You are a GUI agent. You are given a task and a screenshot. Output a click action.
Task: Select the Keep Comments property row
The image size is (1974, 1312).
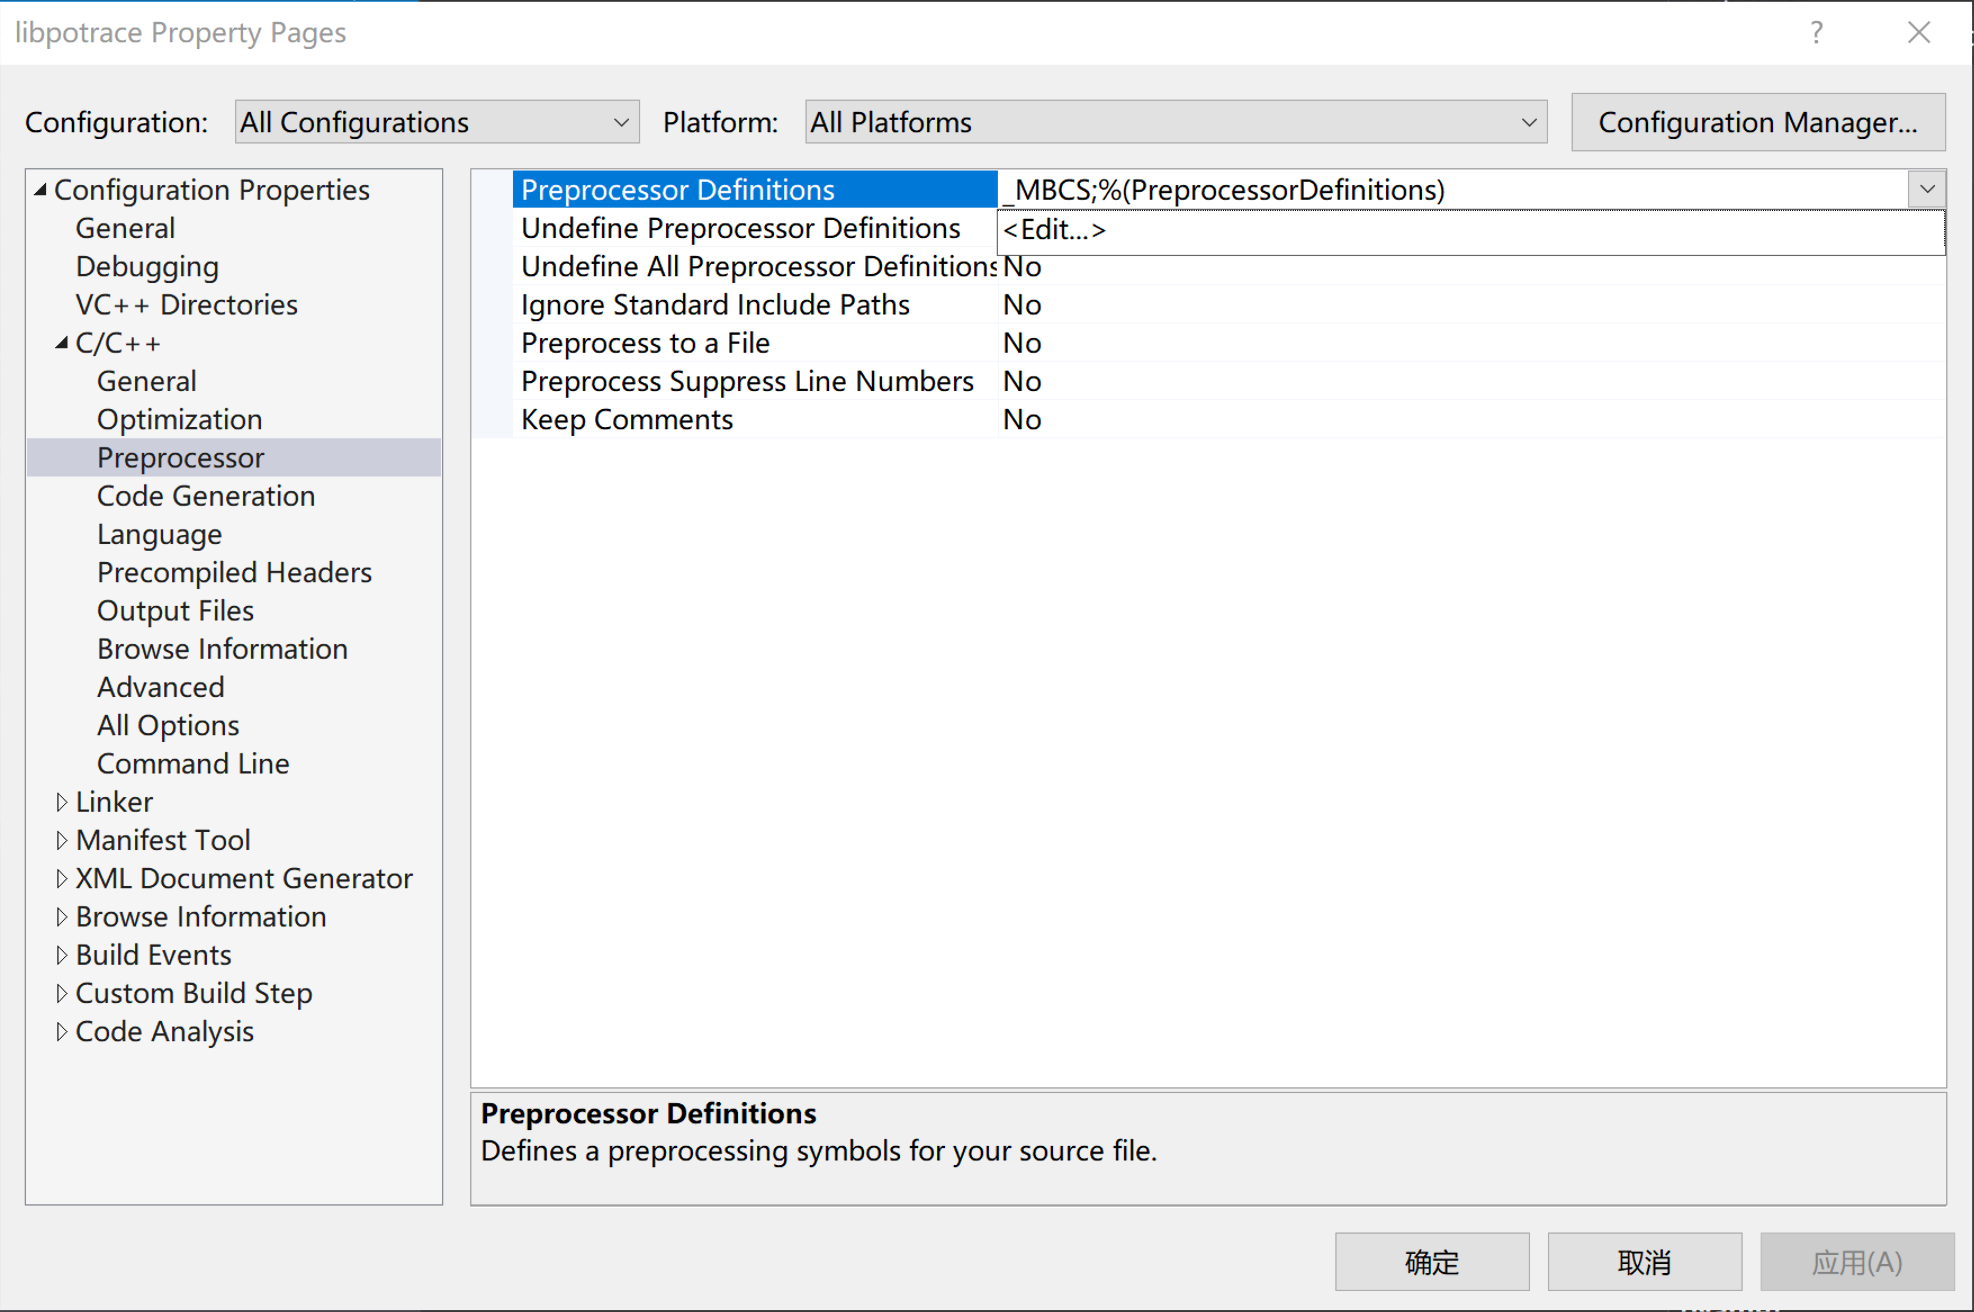tap(627, 420)
